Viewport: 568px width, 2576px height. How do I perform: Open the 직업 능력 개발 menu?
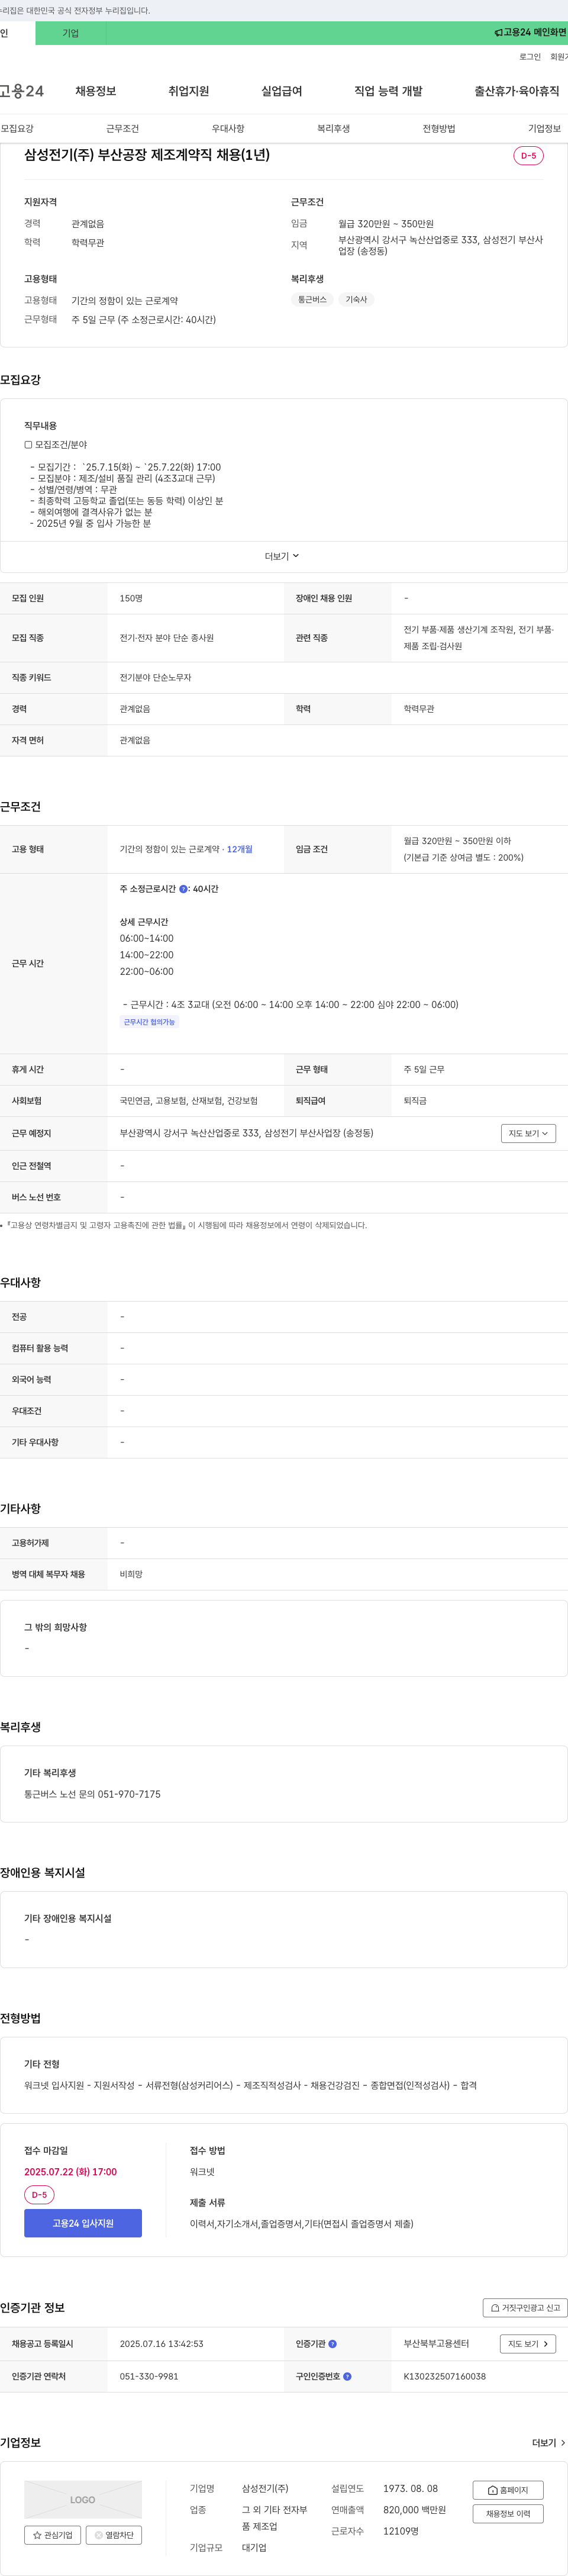(388, 91)
